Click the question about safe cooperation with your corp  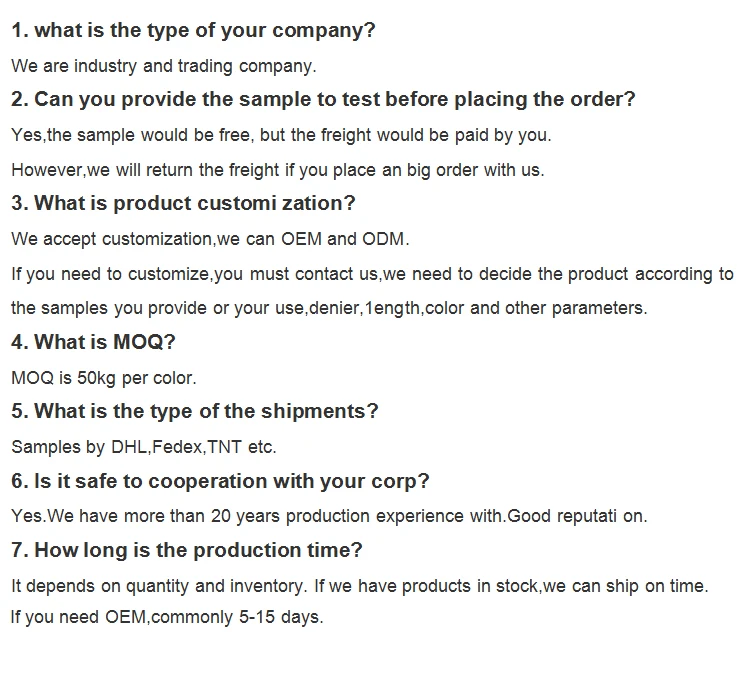pyautogui.click(x=220, y=481)
